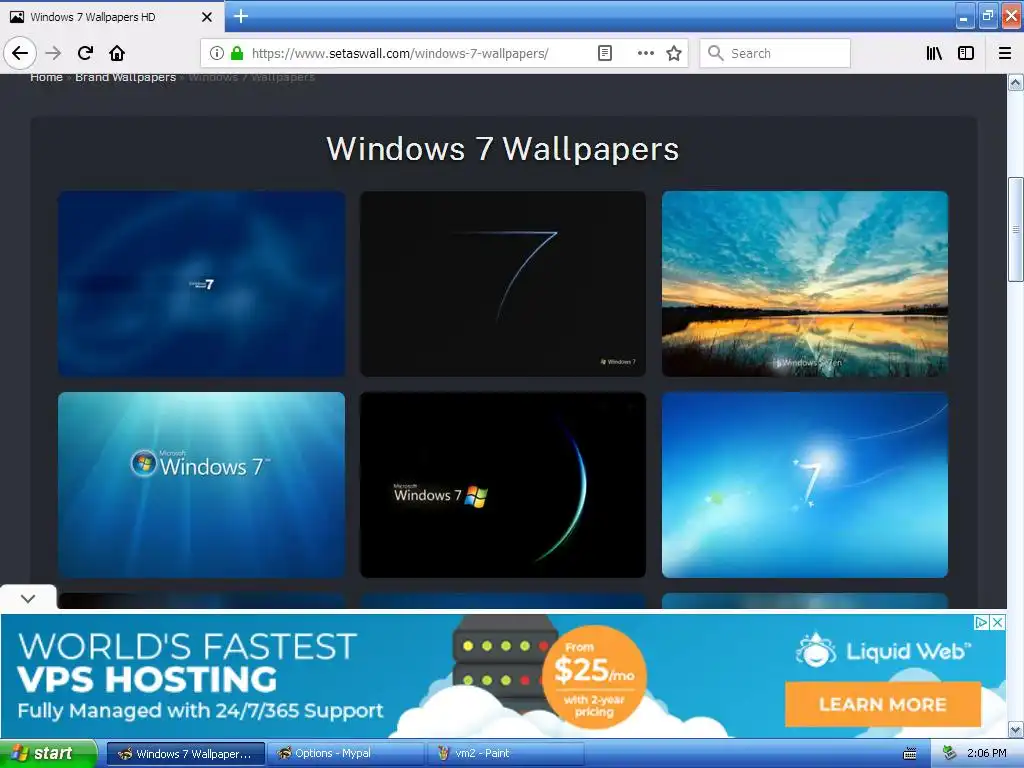This screenshot has width=1024, height=768.
Task: Select the Windows 7 Wallpapers HD tab
Action: (112, 17)
